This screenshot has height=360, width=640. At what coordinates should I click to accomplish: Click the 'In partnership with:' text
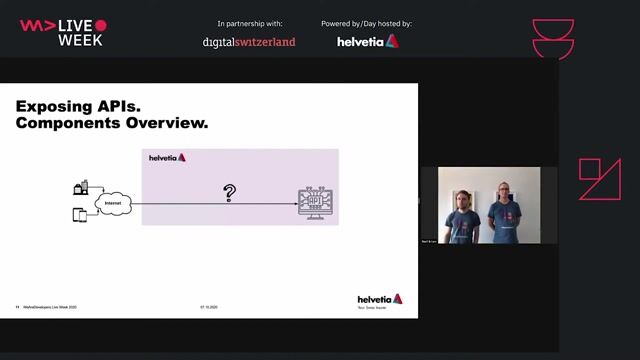(250, 24)
